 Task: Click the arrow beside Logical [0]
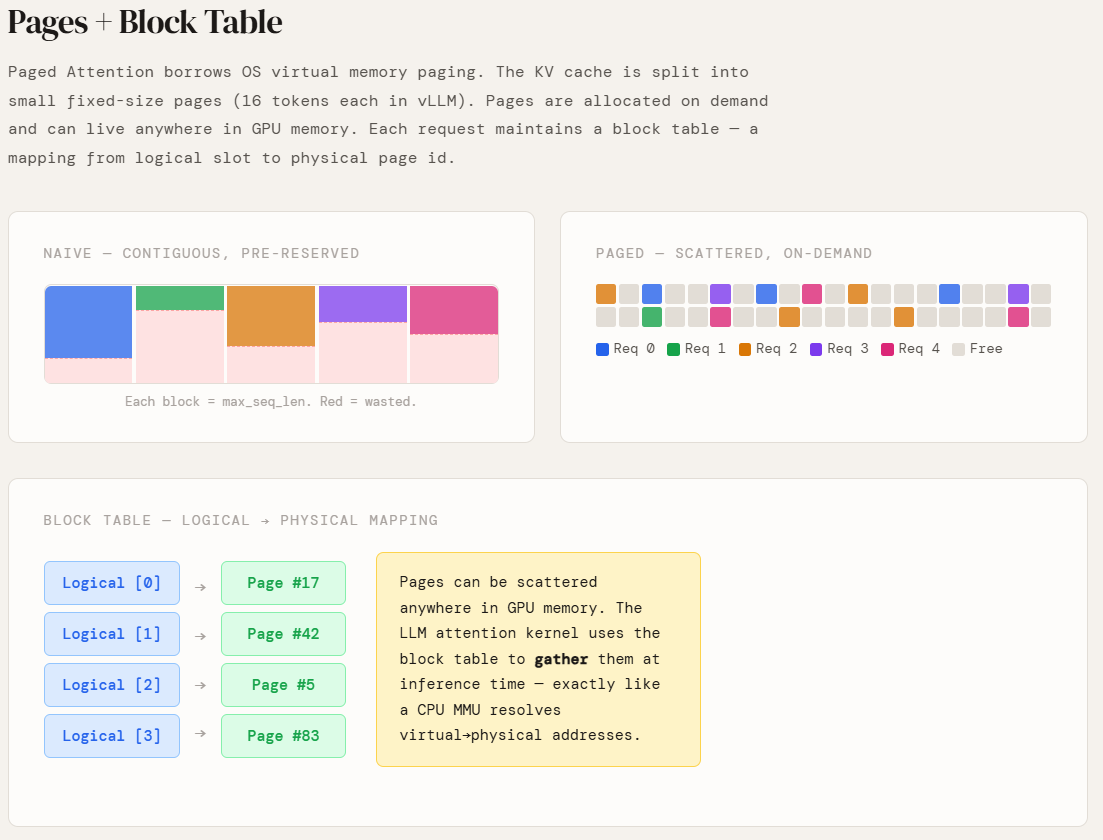200,586
